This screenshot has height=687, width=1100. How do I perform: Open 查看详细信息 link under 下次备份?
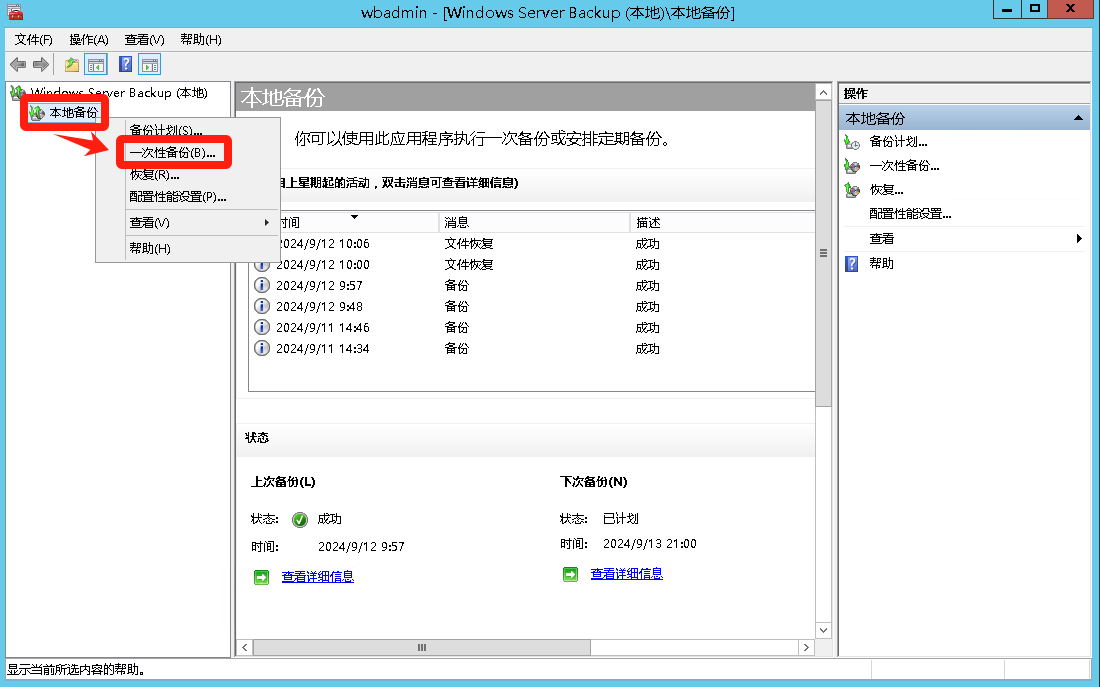(x=626, y=574)
